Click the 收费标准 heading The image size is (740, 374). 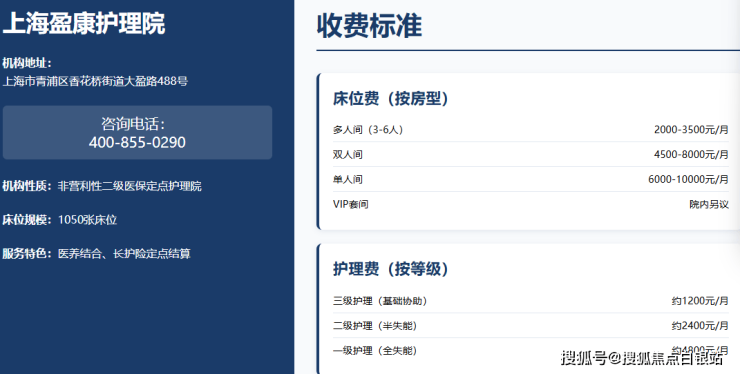(369, 26)
